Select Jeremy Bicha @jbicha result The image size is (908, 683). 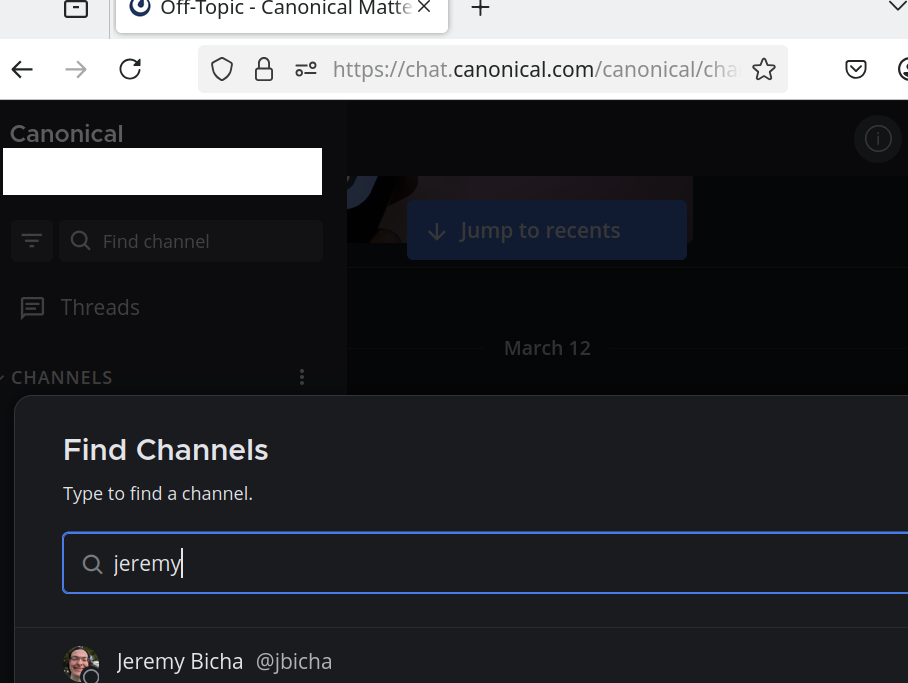(x=461, y=662)
